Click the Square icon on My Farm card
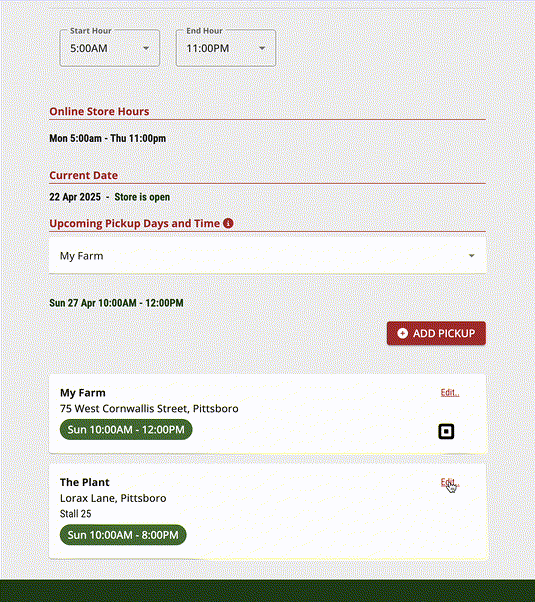Screen dimensions: 535x602 tap(446, 431)
